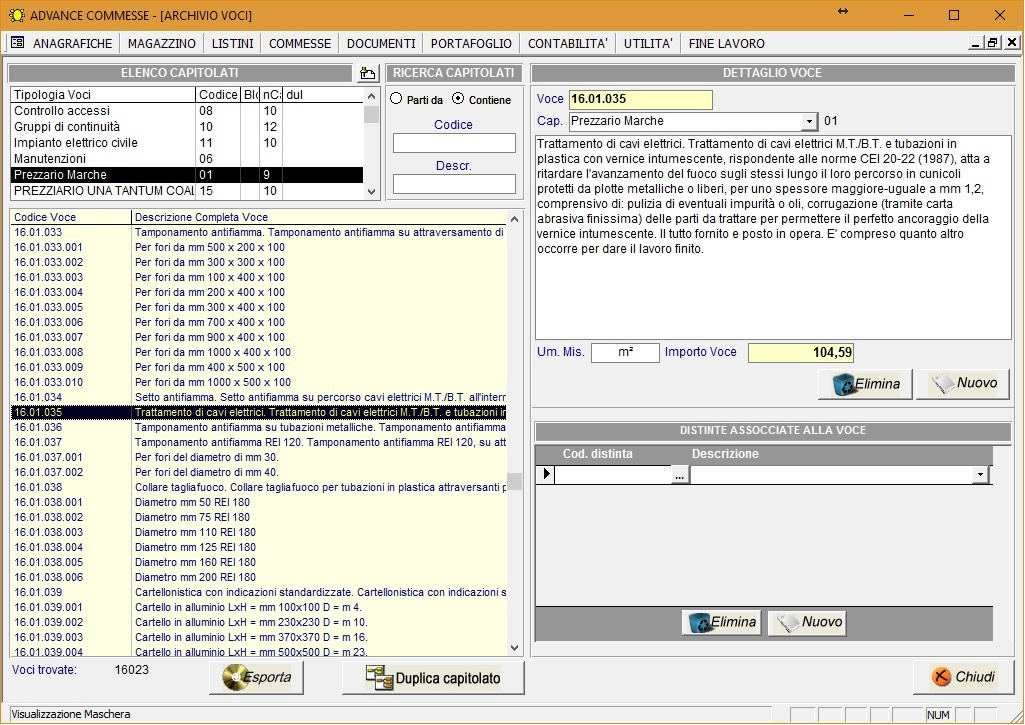This screenshot has width=1025, height=725.
Task: Open the Cap. Prezzario Marche dropdown
Action: click(809, 122)
